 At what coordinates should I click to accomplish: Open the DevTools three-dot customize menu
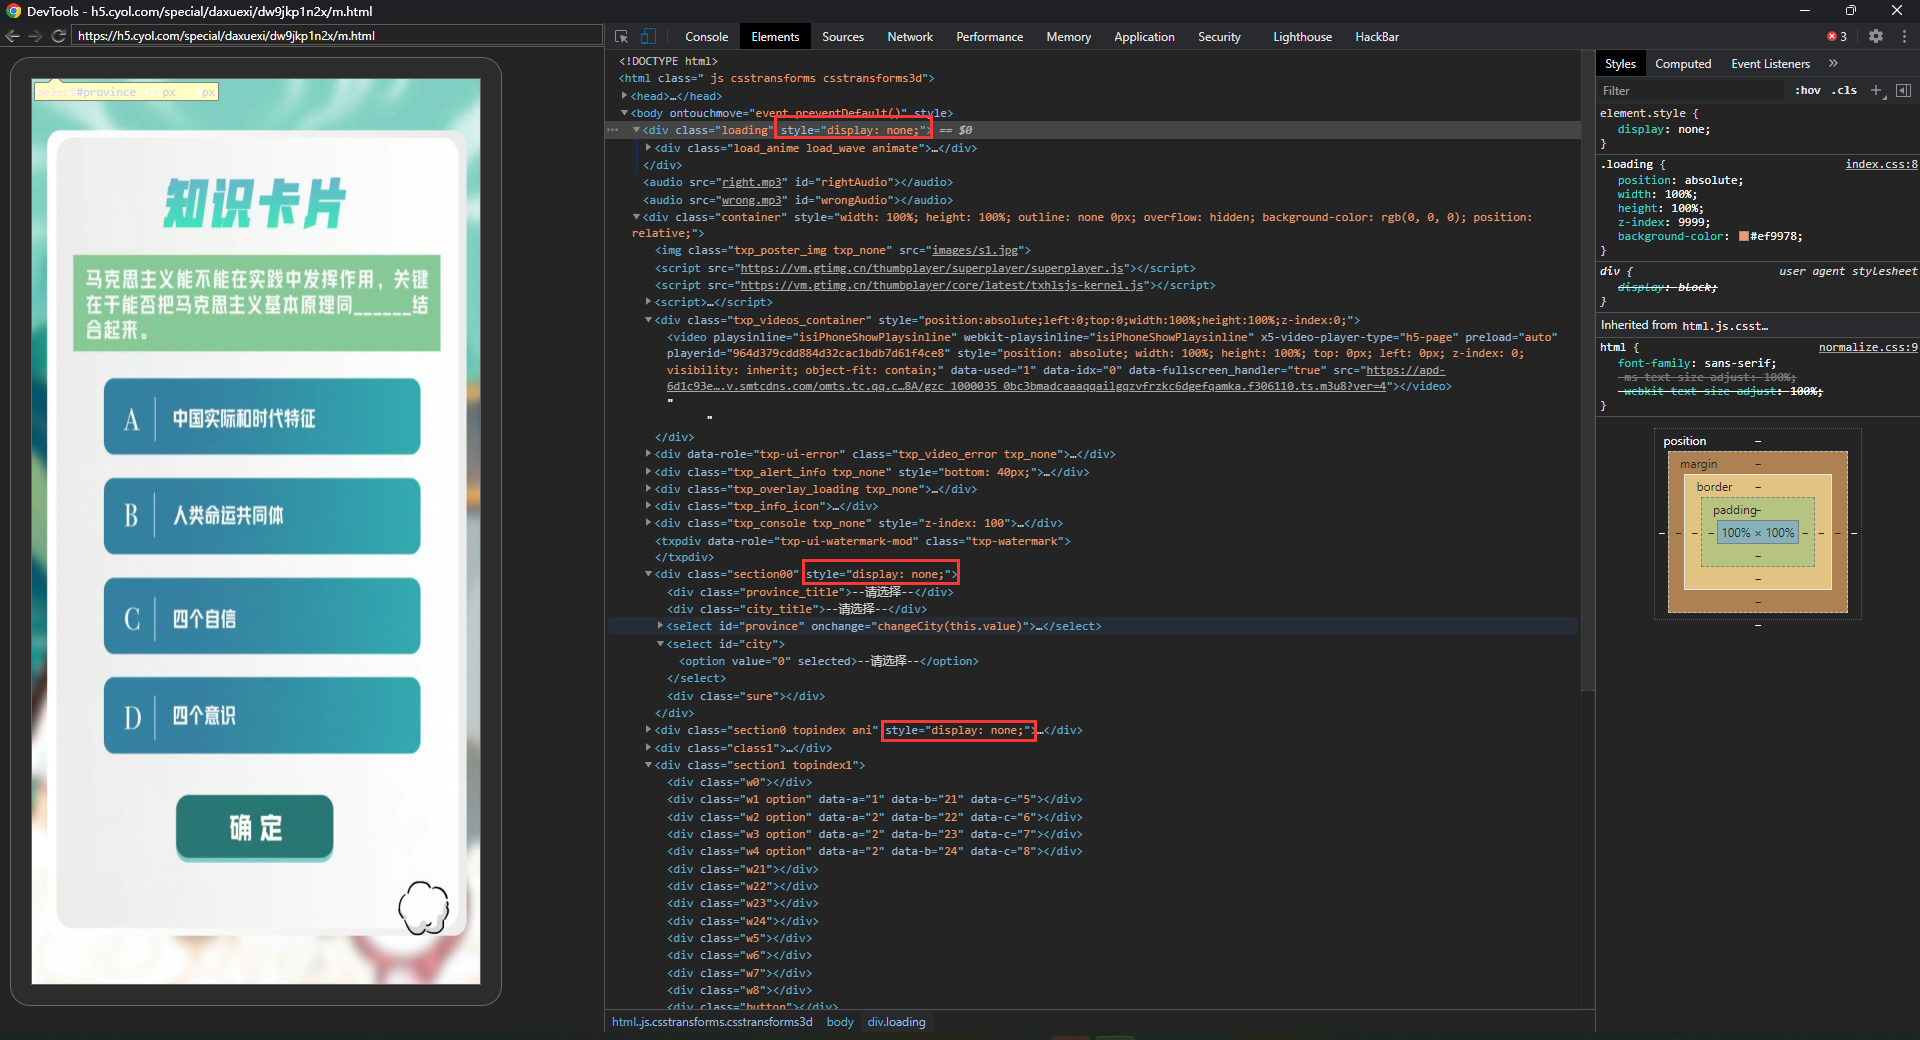(x=1904, y=36)
